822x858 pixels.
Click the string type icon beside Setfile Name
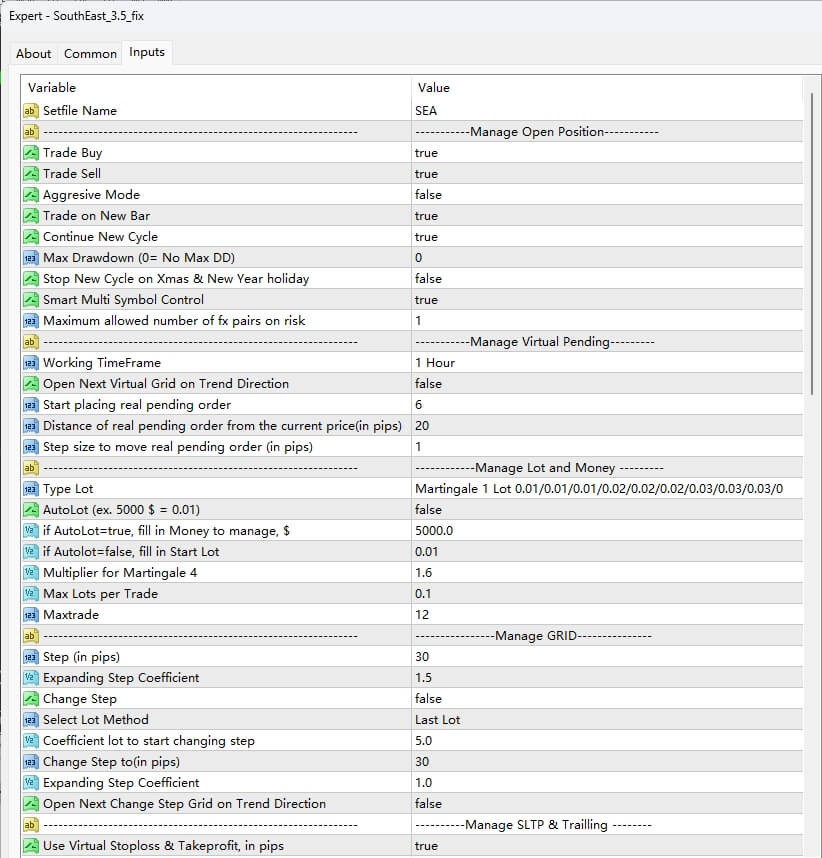31,110
